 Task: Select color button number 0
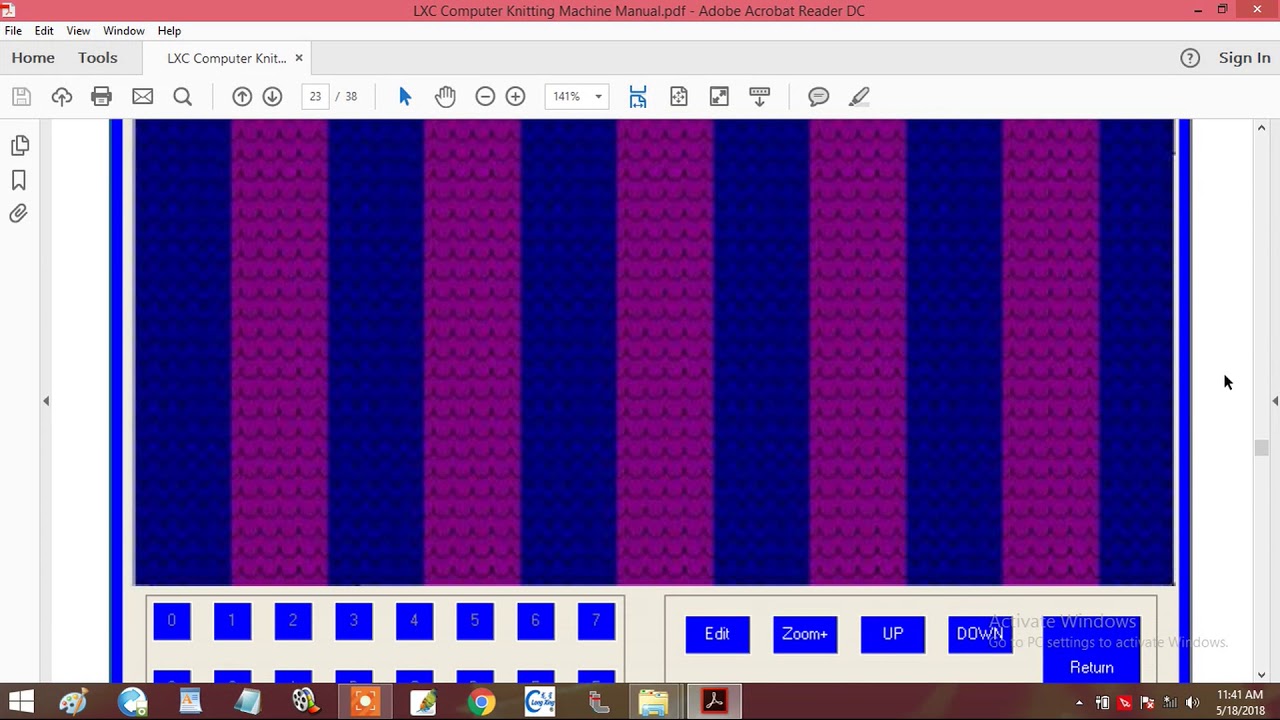(172, 621)
